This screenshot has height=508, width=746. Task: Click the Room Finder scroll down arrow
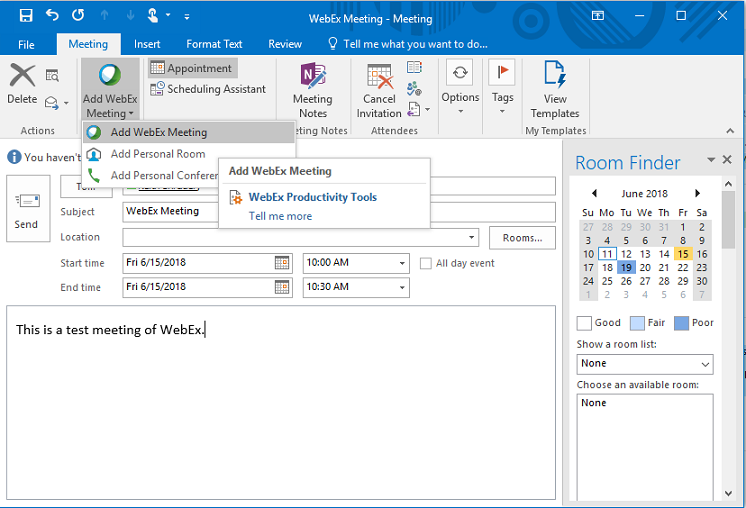coord(728,493)
